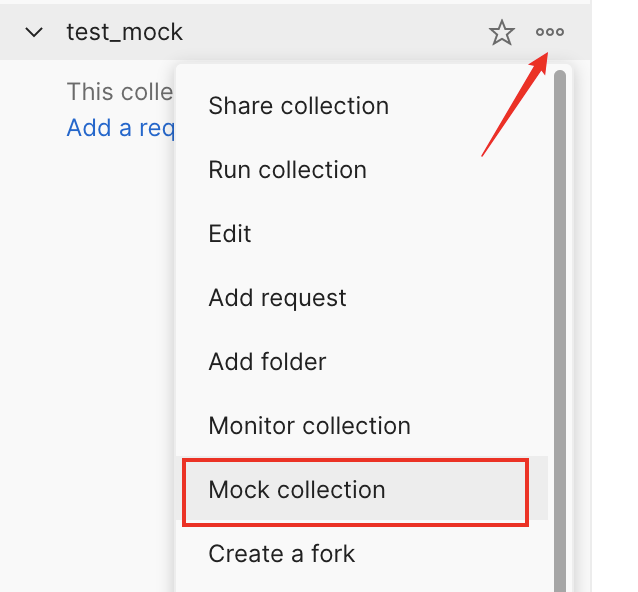Click the sidebar's right edge divider
This screenshot has height=592, width=638.
(x=592, y=300)
